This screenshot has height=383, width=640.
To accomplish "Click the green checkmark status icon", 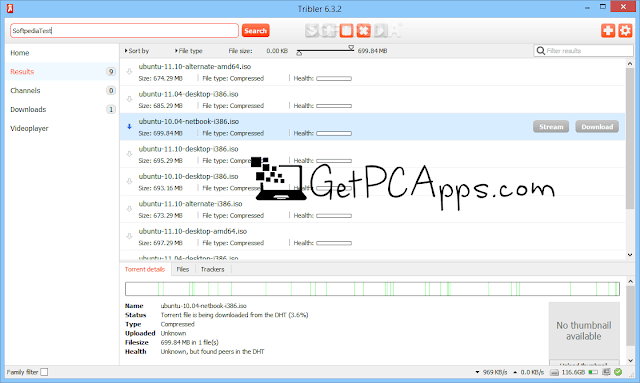I will click(x=618, y=372).
